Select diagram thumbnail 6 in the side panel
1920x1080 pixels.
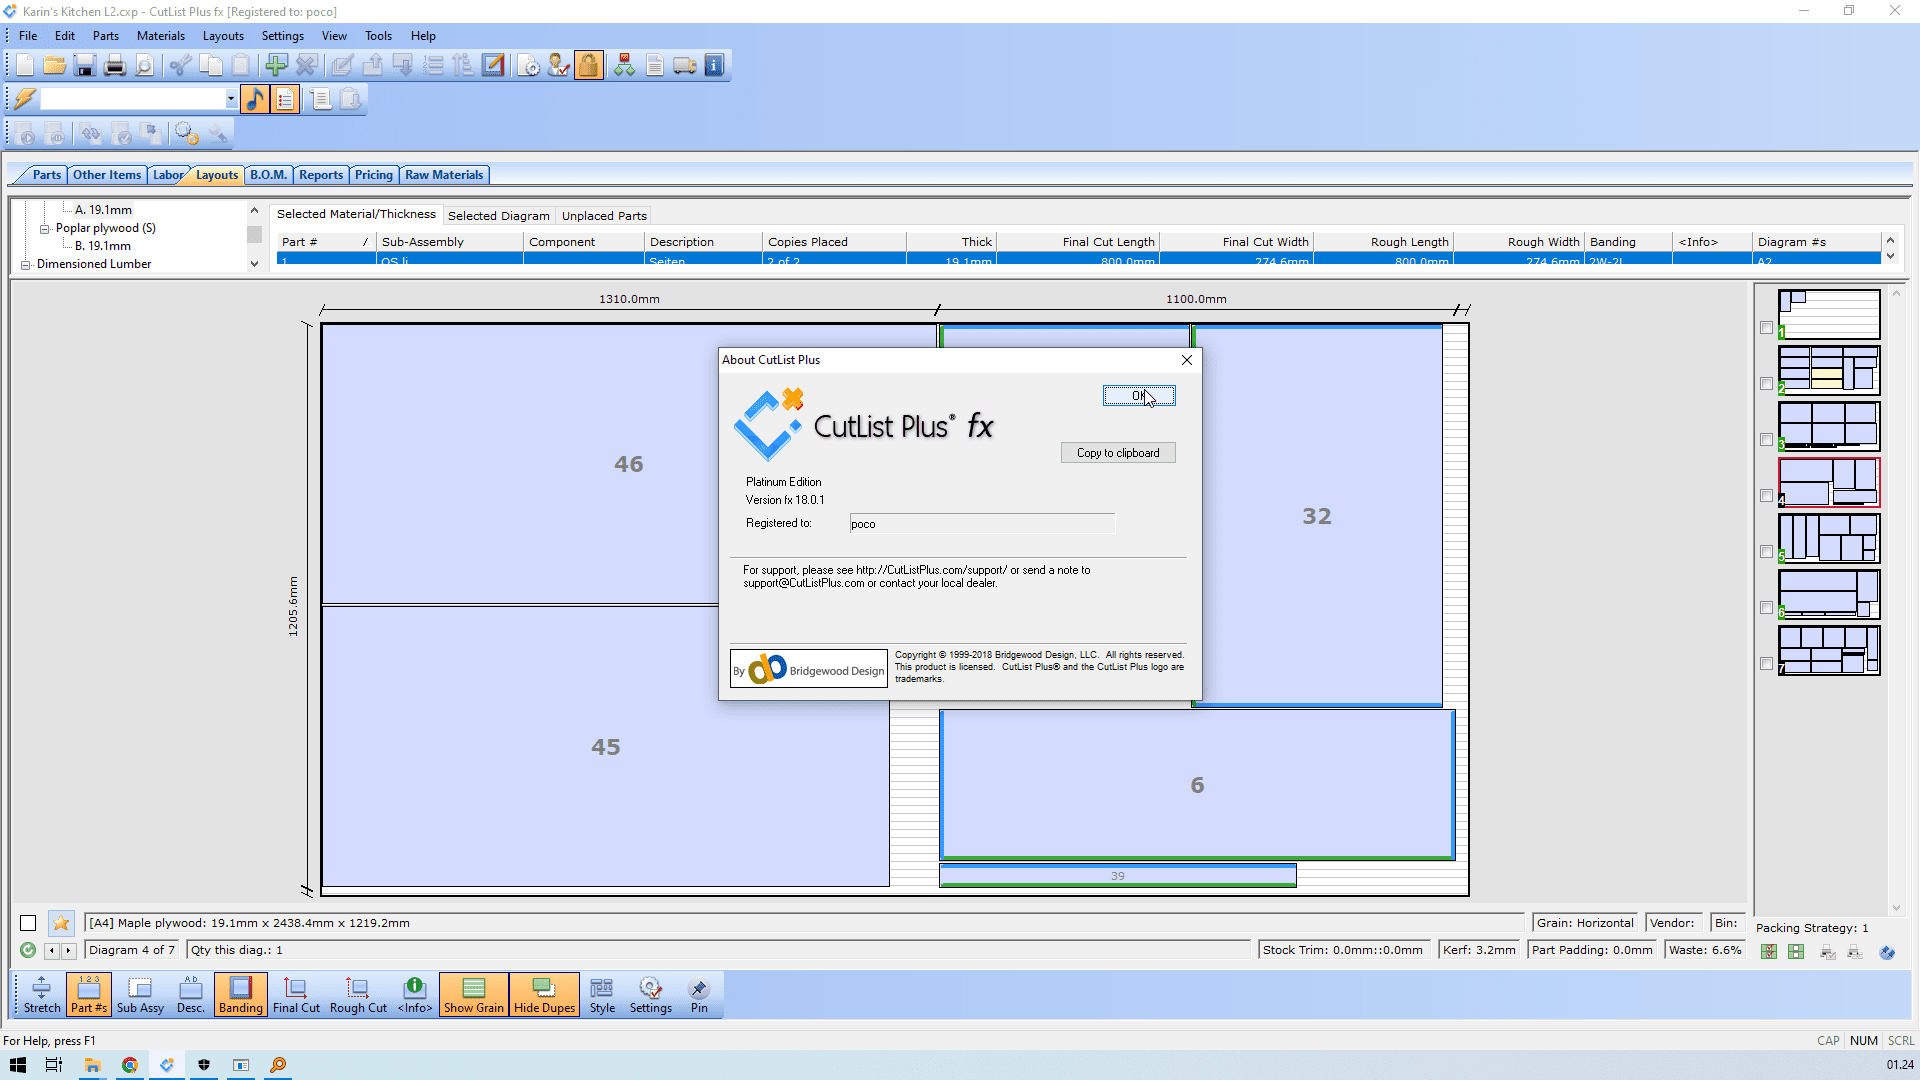[x=1829, y=594]
